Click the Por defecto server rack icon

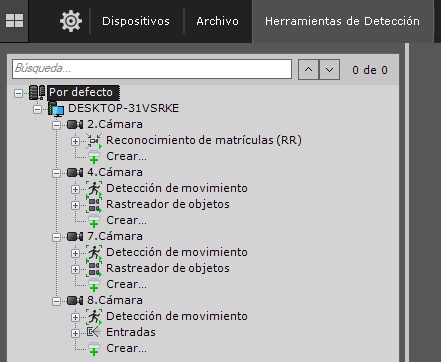37,92
